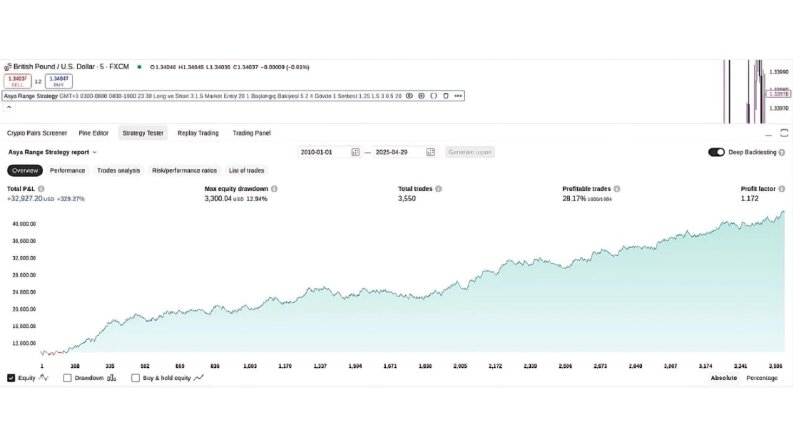Open the Crypto Pairs Screener tab
The height and width of the screenshot is (446, 793).
[37, 133]
